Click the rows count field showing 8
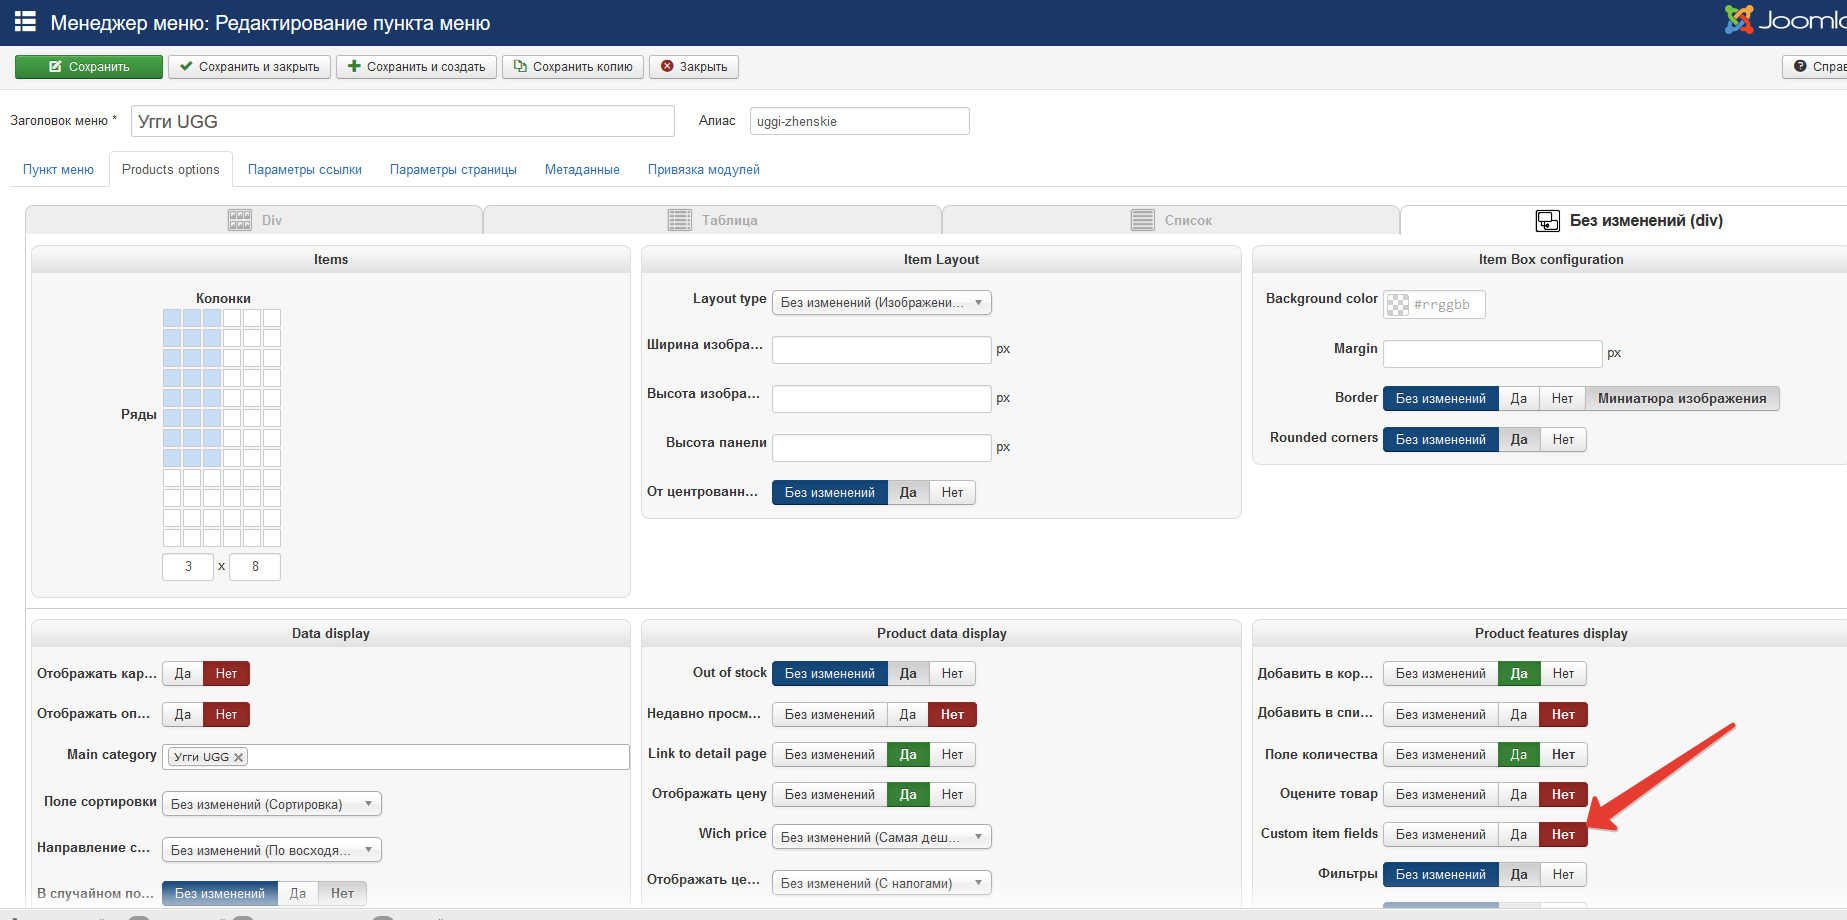The image size is (1847, 920). (x=255, y=567)
